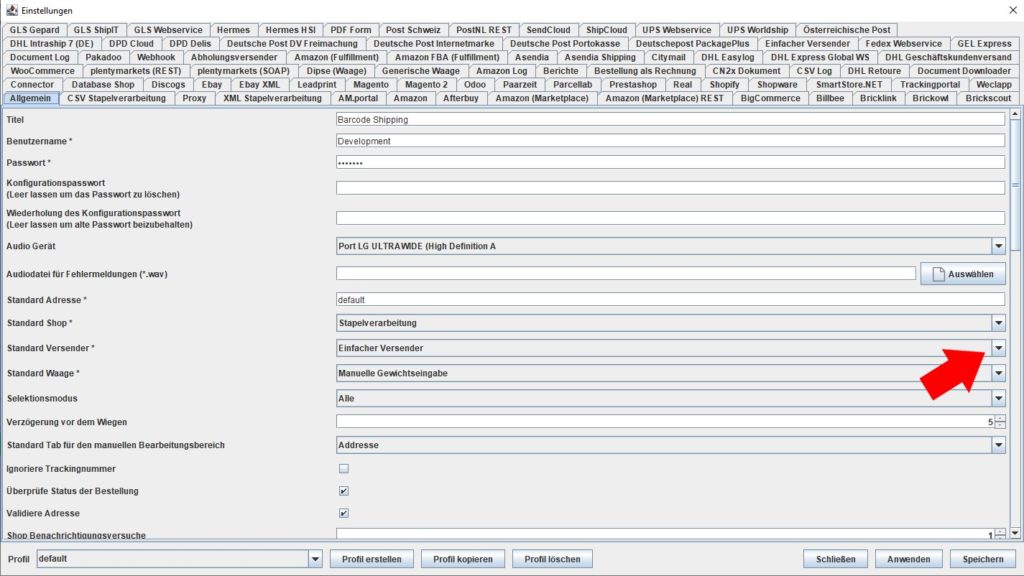Screen dimensions: 1024x576
Task: Click the Audiodatei für Fehlermeldungen field
Action: [626, 274]
